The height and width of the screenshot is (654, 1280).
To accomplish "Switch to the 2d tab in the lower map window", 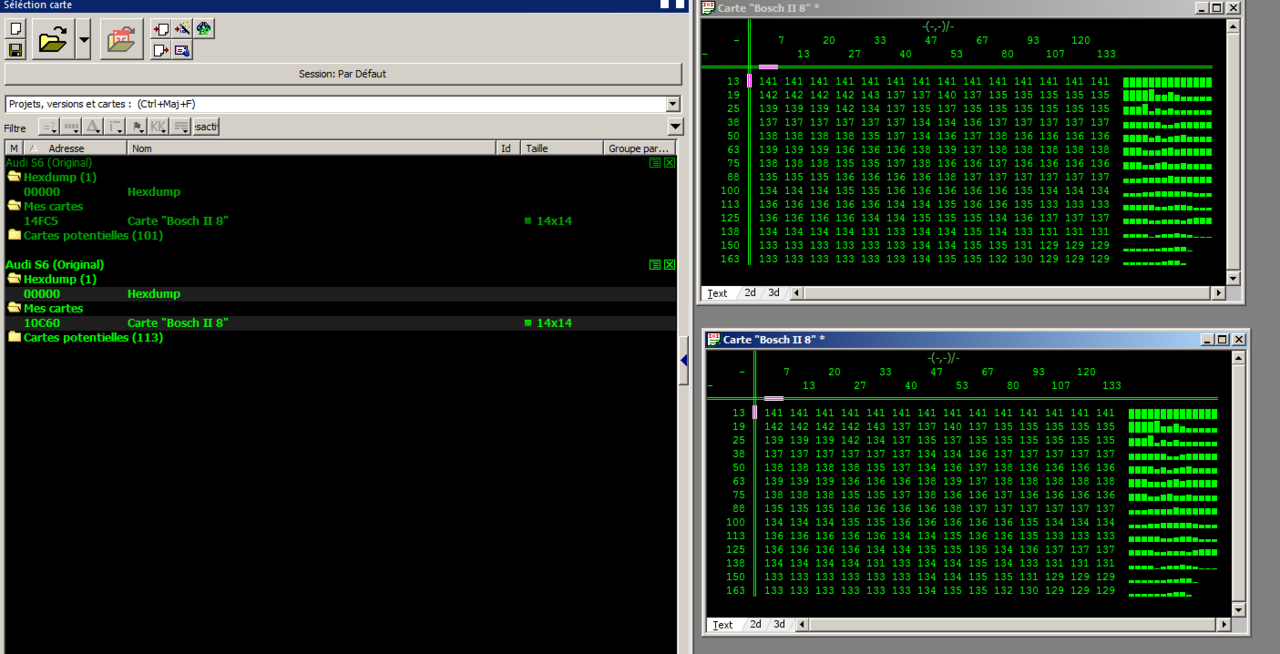I will 755,624.
